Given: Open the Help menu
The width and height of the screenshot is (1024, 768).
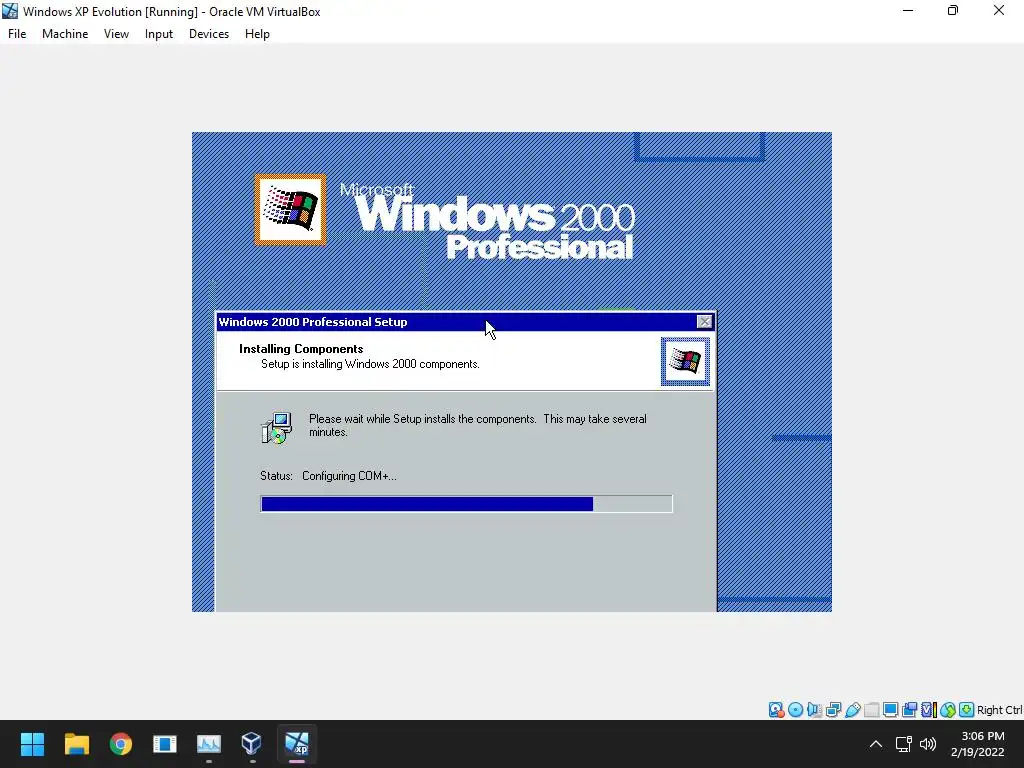Looking at the screenshot, I should 257,34.
